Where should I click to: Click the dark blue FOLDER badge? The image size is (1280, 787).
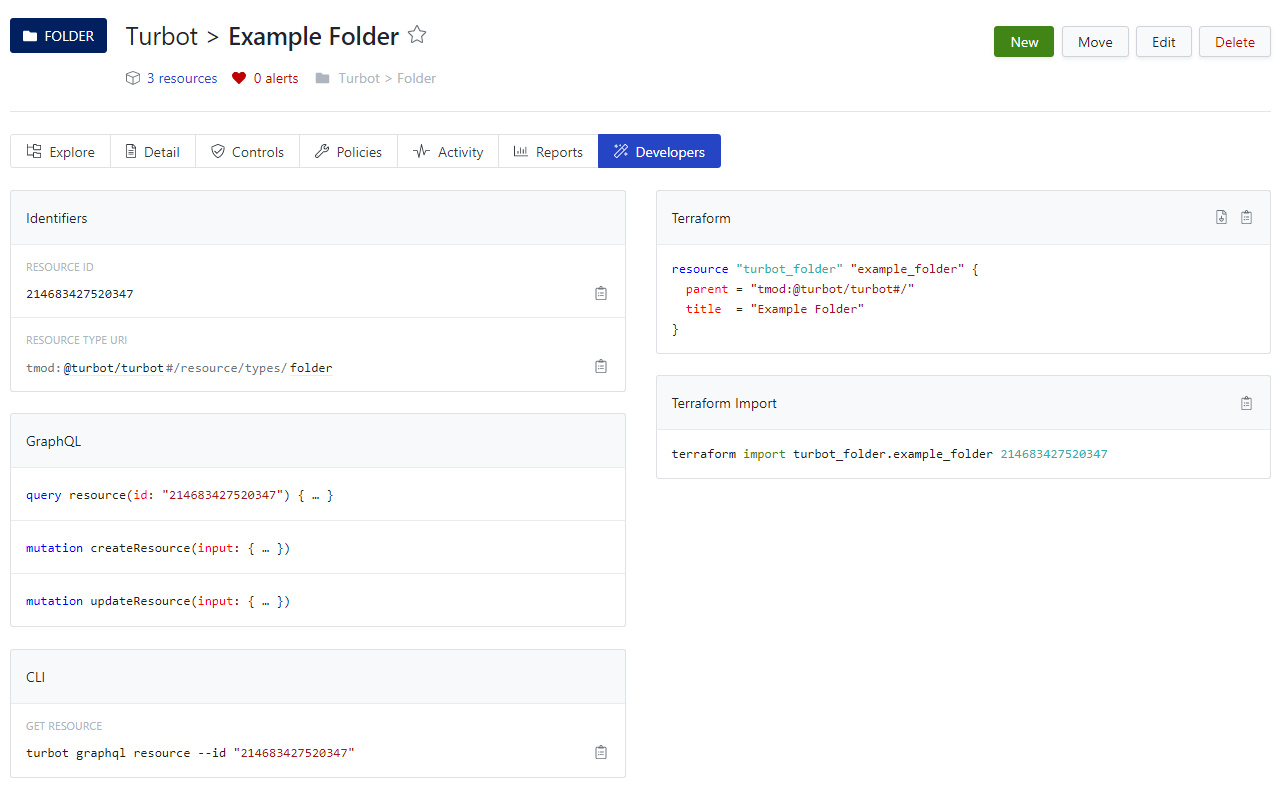tap(58, 34)
